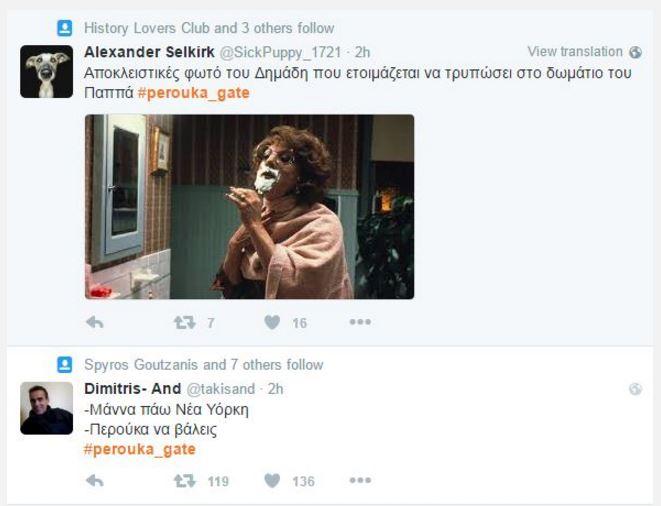Open the shaving-cream image in the tweet
Viewport: 661px width, 506px height.
coord(249,206)
